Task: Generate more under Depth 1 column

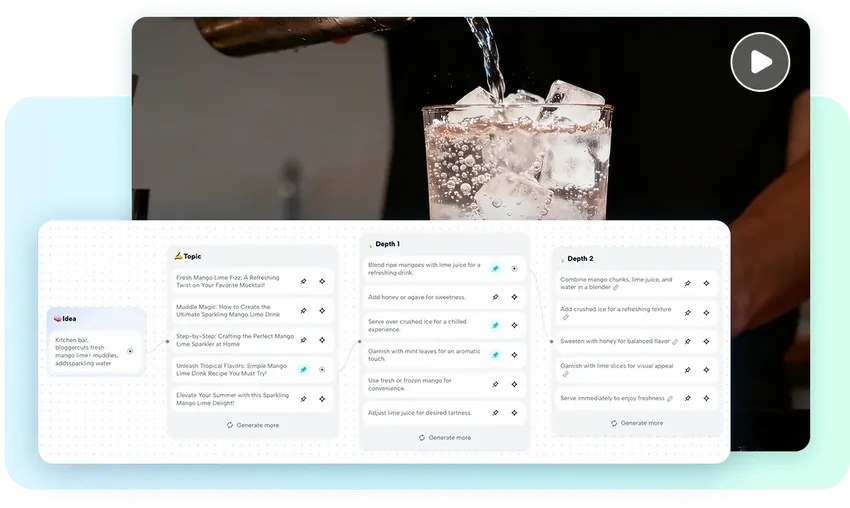Action: pos(444,438)
